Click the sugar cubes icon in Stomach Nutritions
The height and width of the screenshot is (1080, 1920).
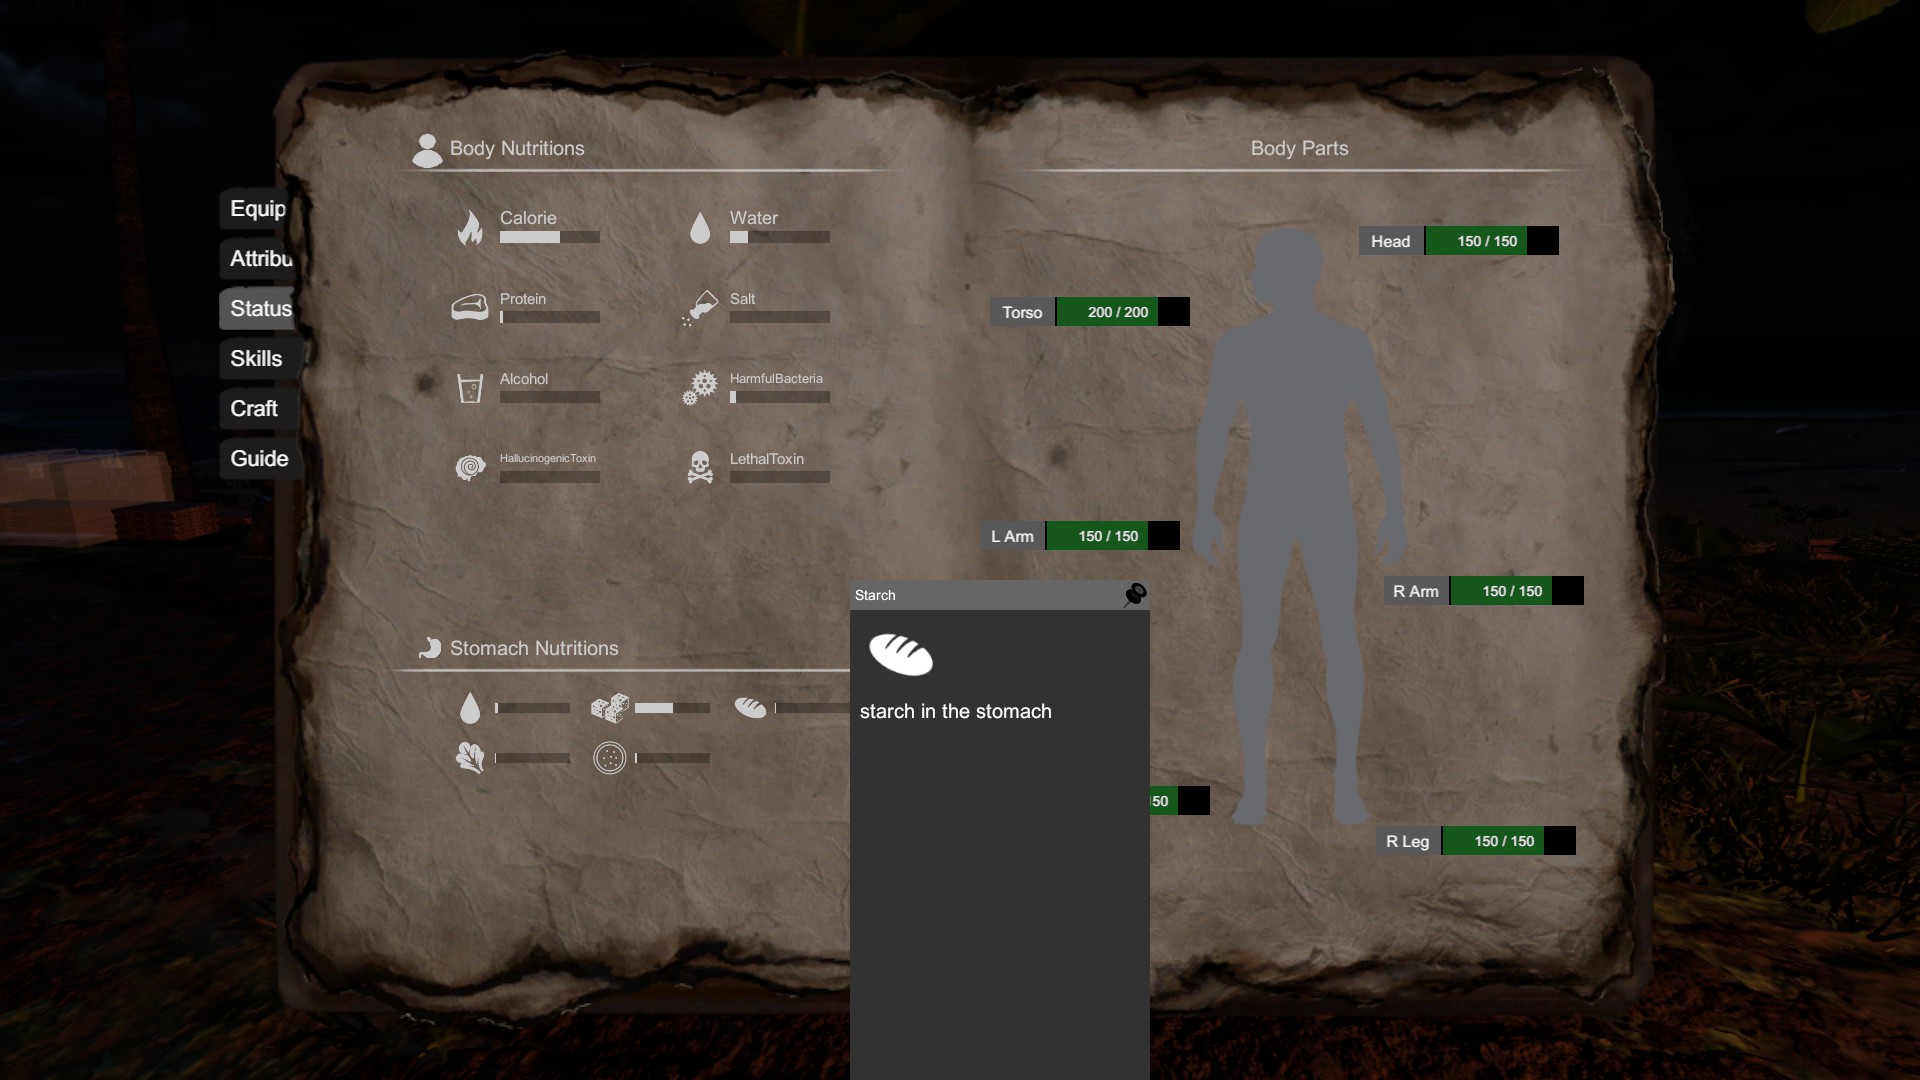[x=610, y=708]
